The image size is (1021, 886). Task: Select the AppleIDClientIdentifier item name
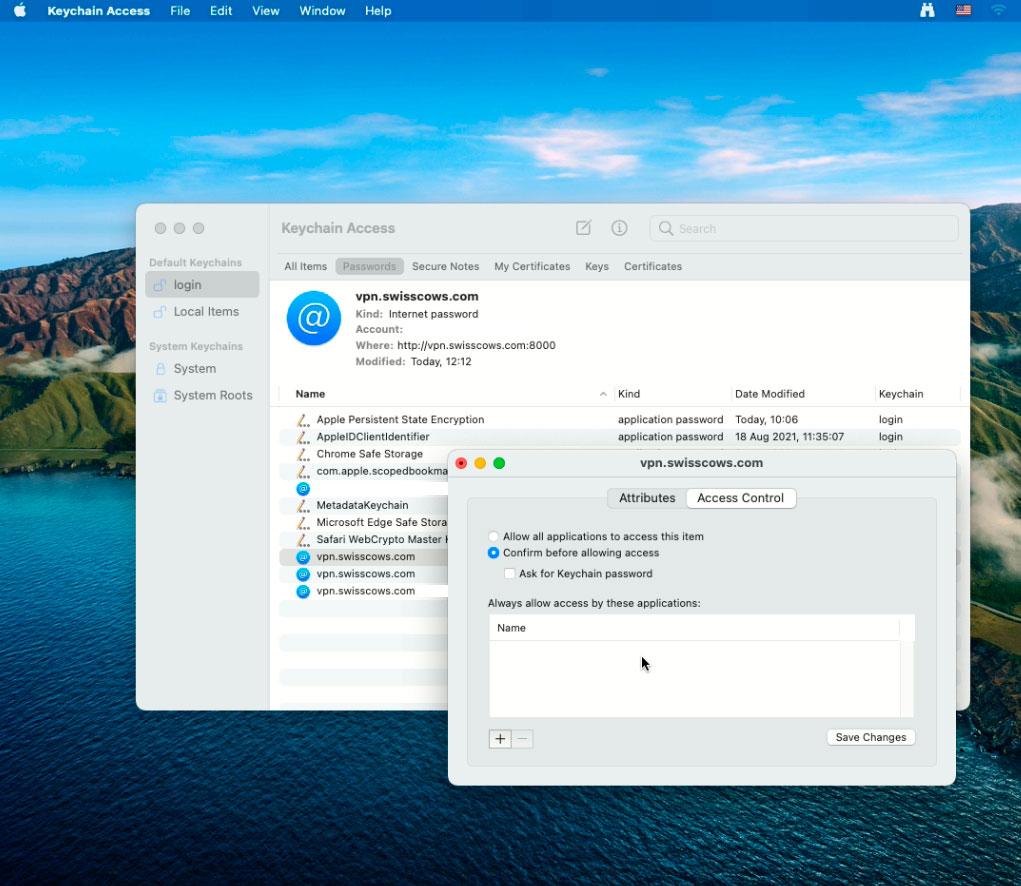[372, 437]
